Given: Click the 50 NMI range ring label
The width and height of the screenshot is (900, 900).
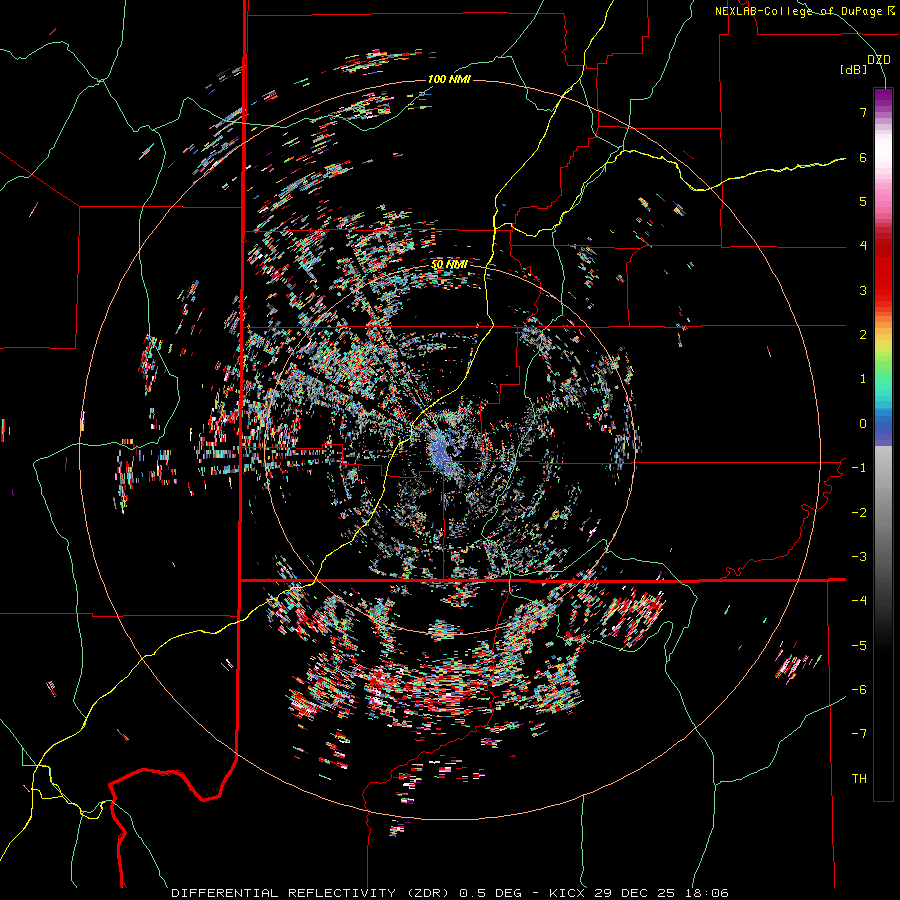Looking at the screenshot, I should click(x=449, y=265).
